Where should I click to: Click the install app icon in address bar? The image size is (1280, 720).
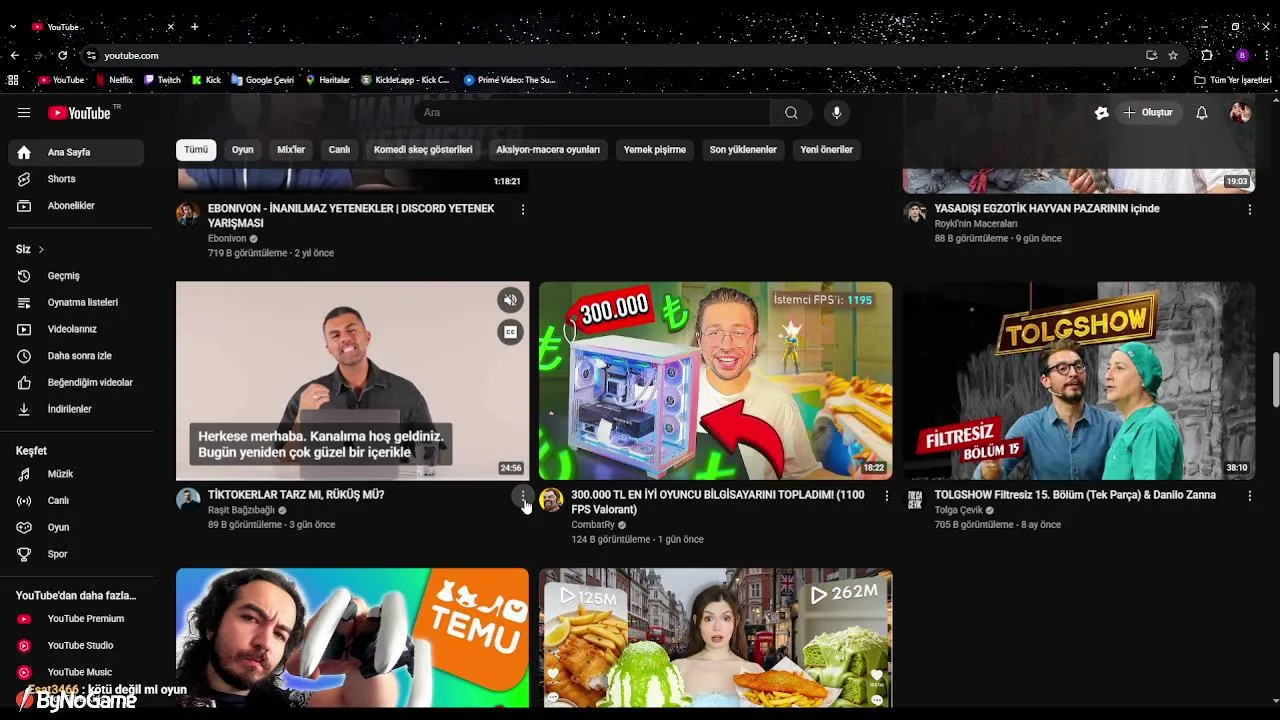click(1152, 55)
